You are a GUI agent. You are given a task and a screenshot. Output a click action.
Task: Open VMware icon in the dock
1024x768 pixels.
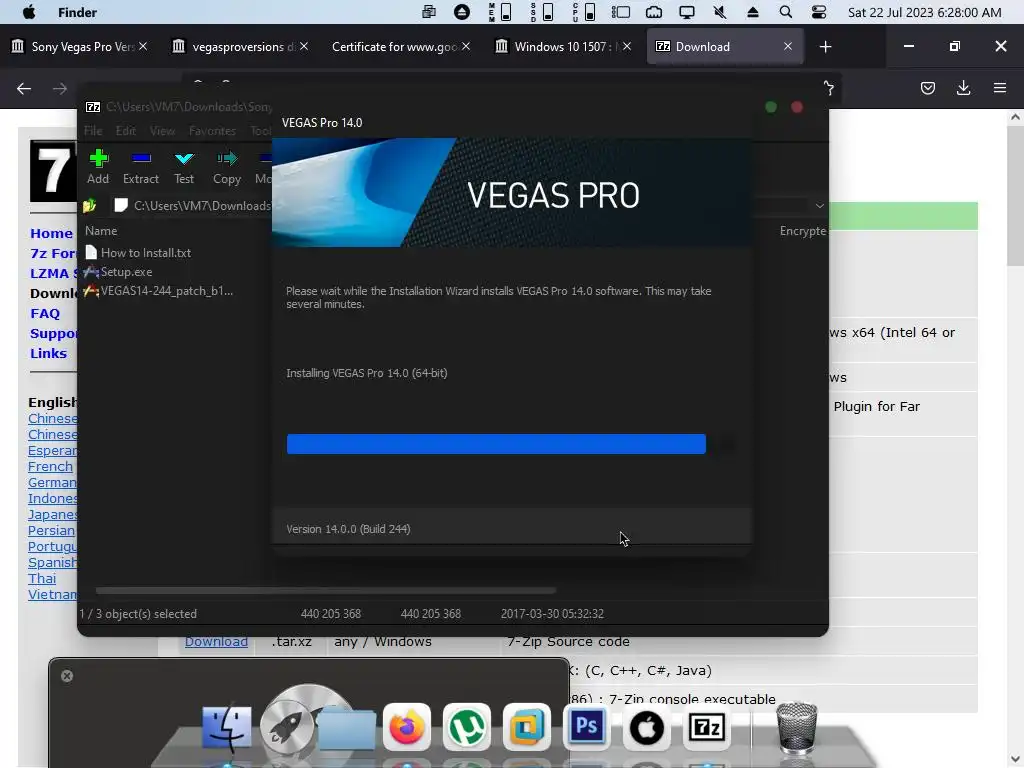pos(526,727)
